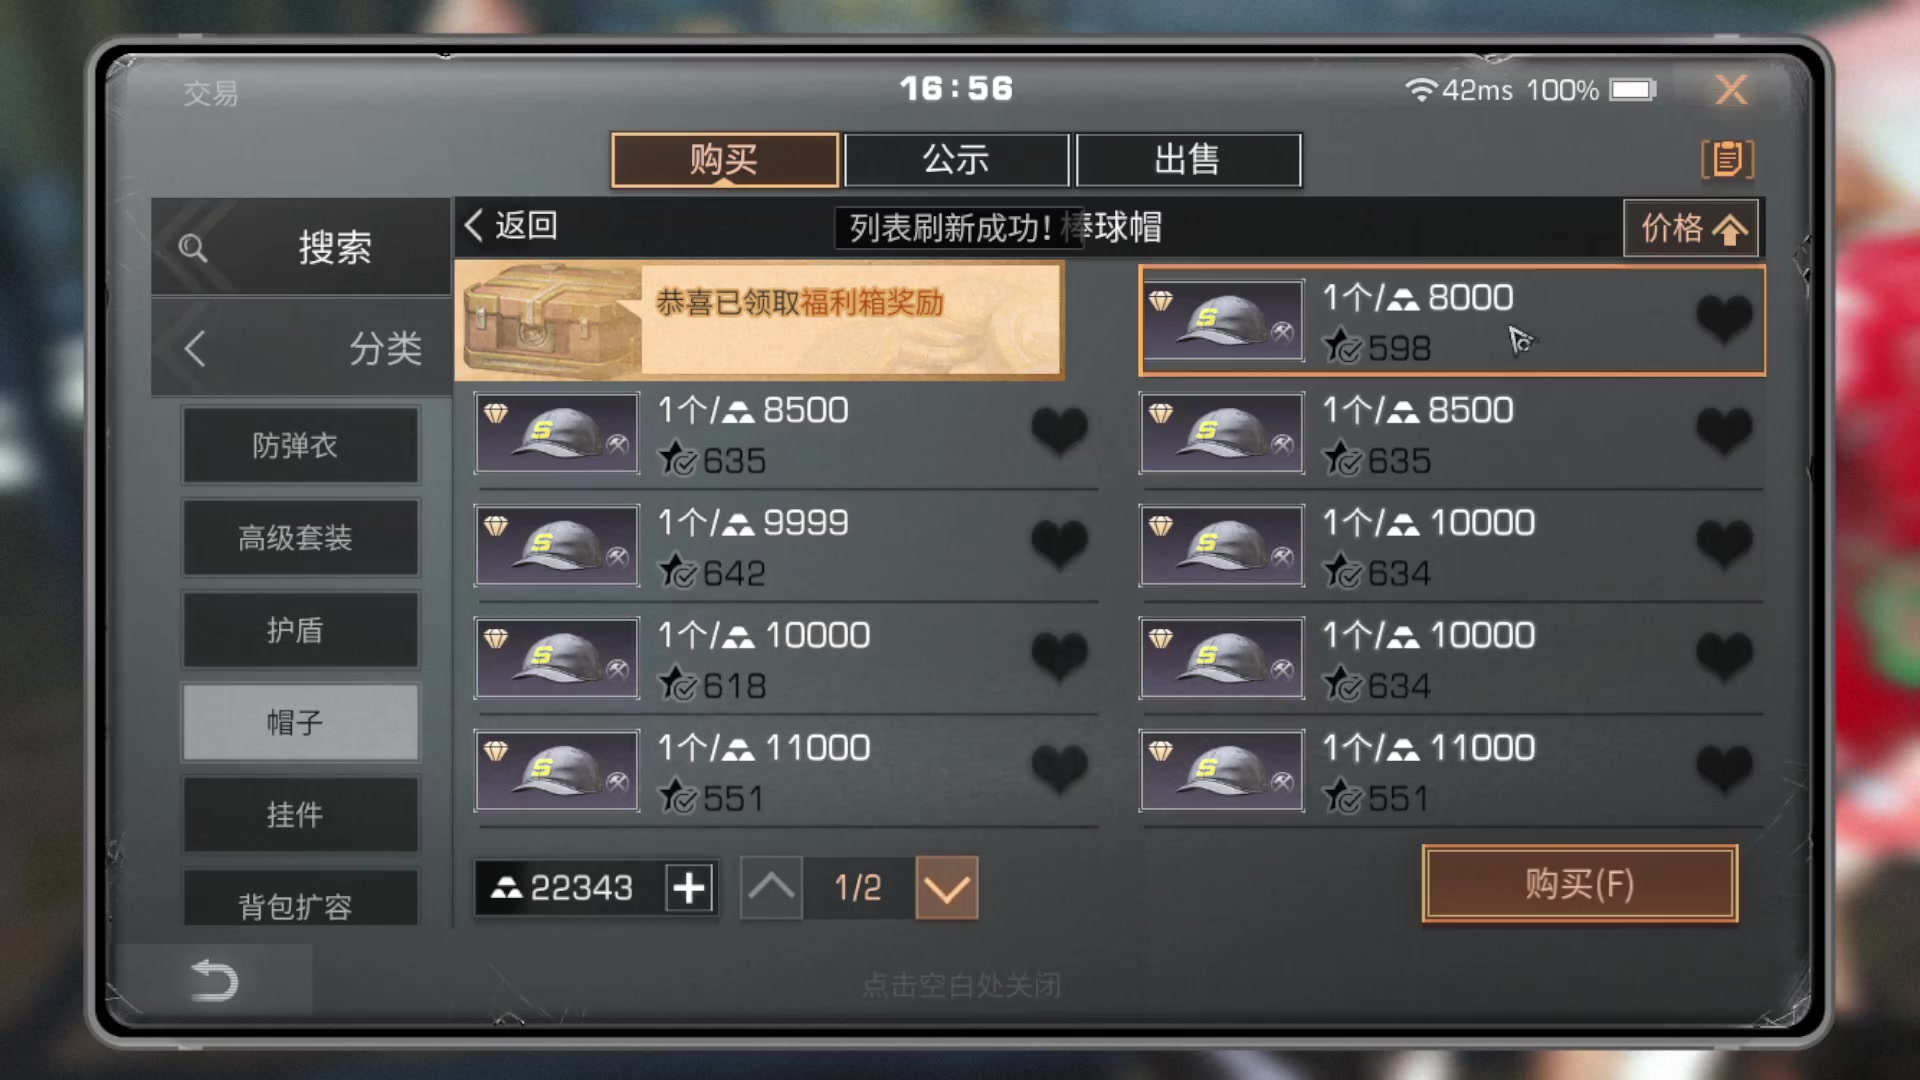Toggle heart on the 9999 cap listing

coord(1059,545)
